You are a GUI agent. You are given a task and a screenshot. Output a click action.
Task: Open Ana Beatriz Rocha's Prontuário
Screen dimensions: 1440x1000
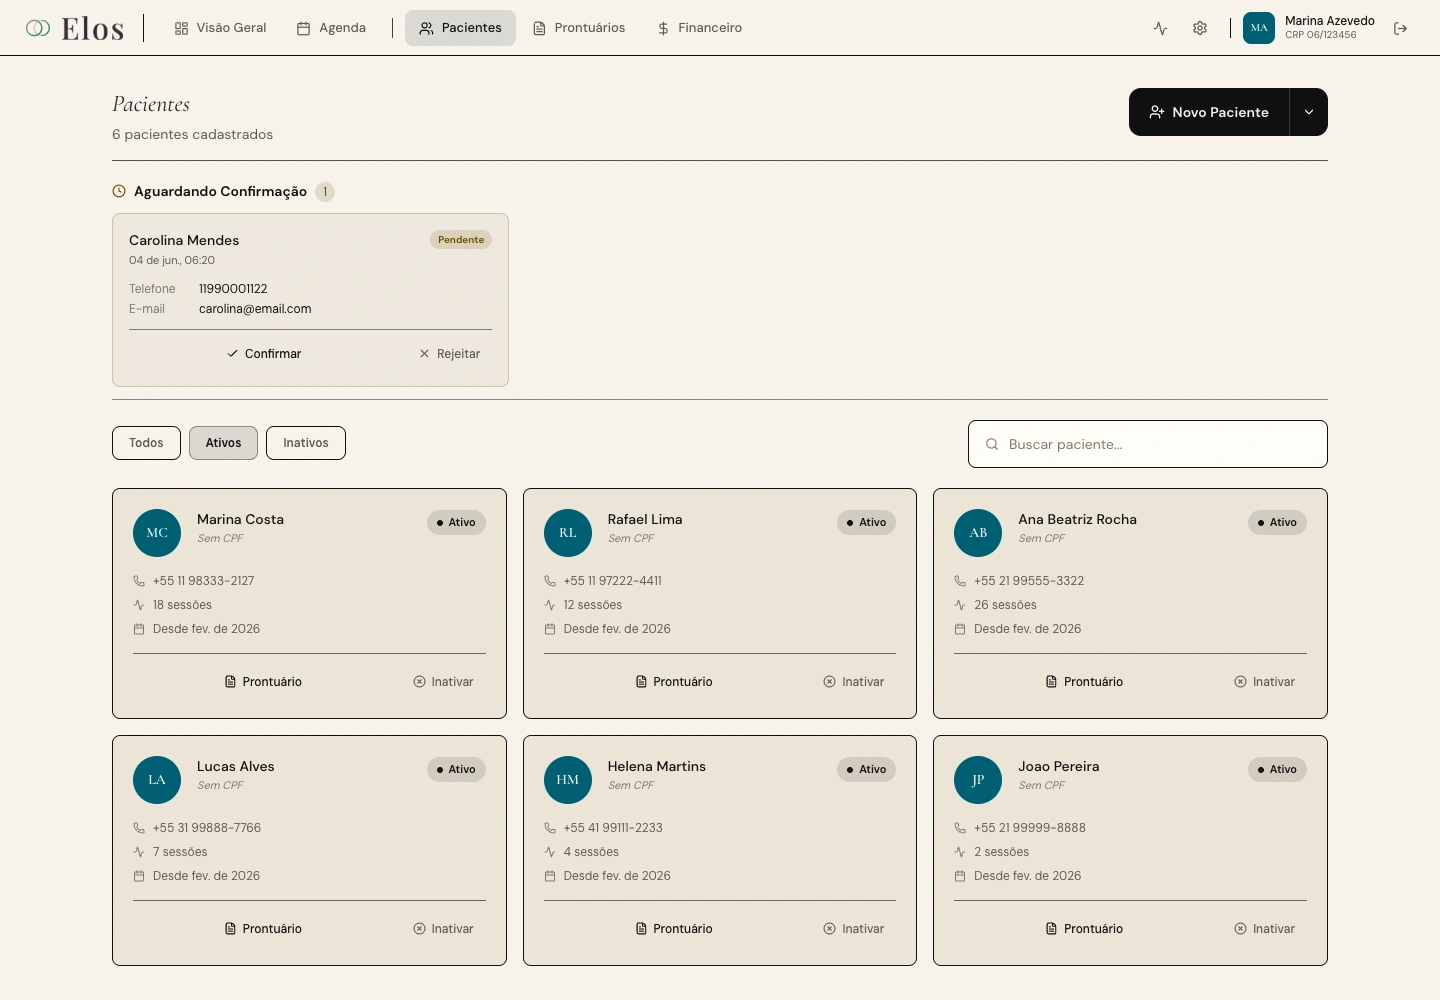pos(1085,682)
